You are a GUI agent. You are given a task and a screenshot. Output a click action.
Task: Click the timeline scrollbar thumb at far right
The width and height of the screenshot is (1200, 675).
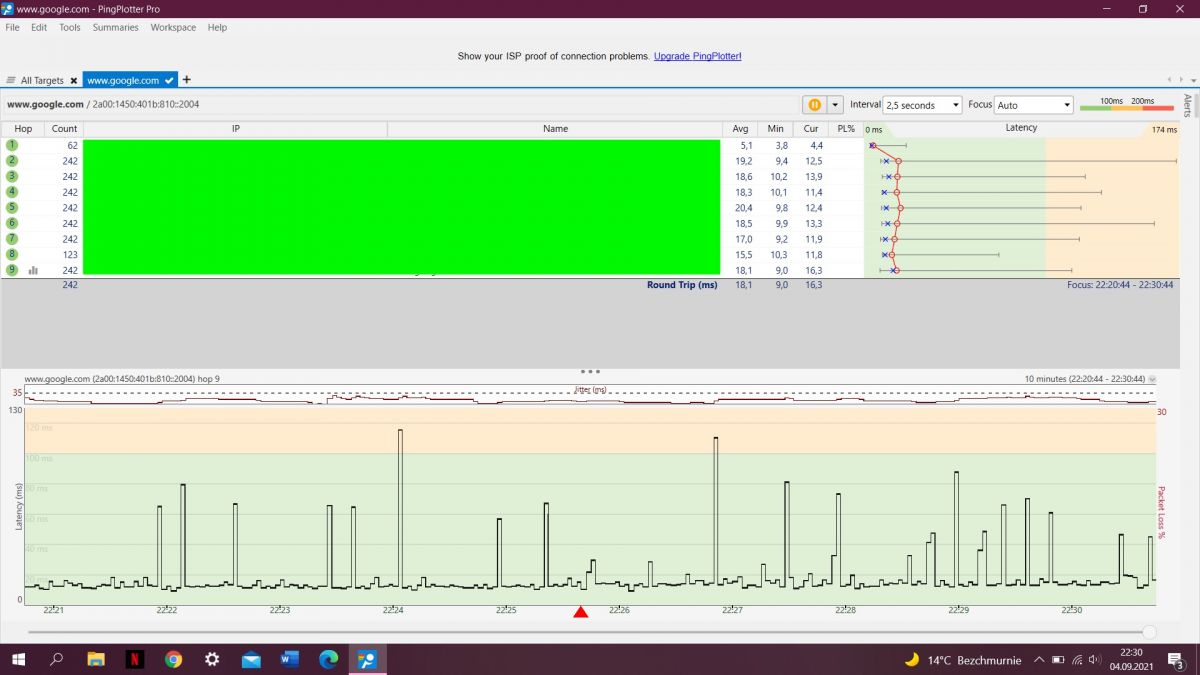pyautogui.click(x=1149, y=632)
